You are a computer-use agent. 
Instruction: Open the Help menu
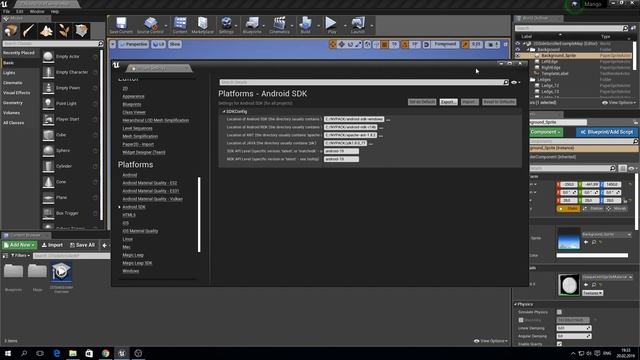pyautogui.click(x=55, y=11)
